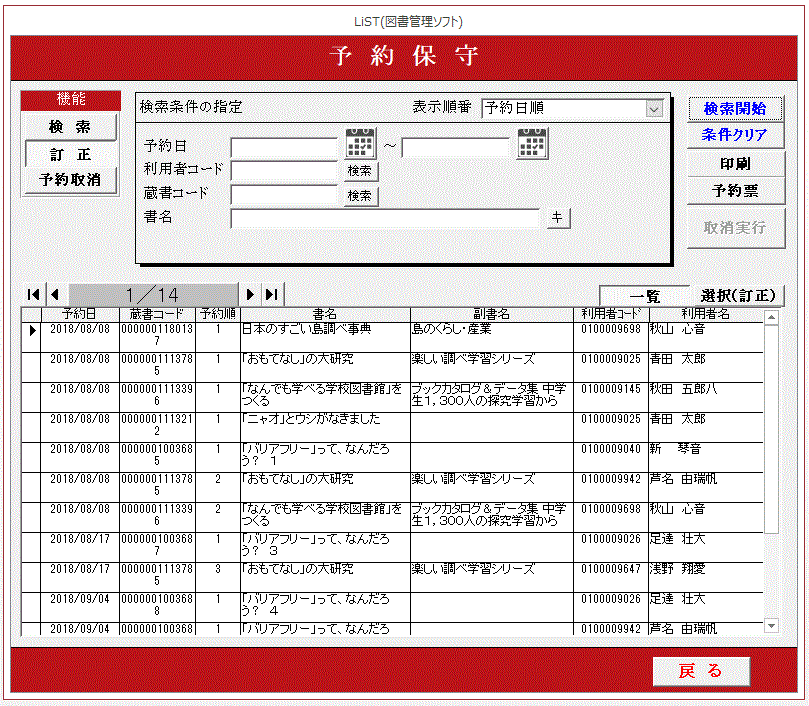The height and width of the screenshot is (706, 809).
Task: Focus the 予約日 start date field
Action: 284,148
